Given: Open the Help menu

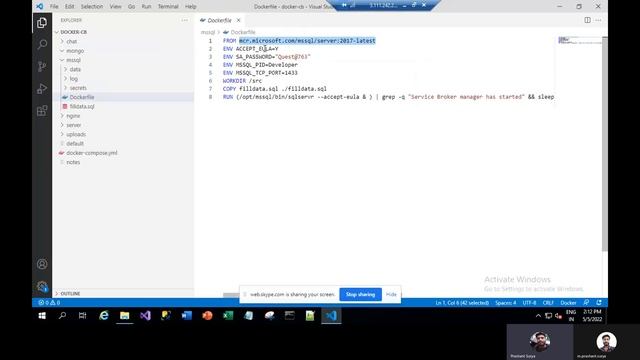Looking at the screenshot, I should 191,7.
